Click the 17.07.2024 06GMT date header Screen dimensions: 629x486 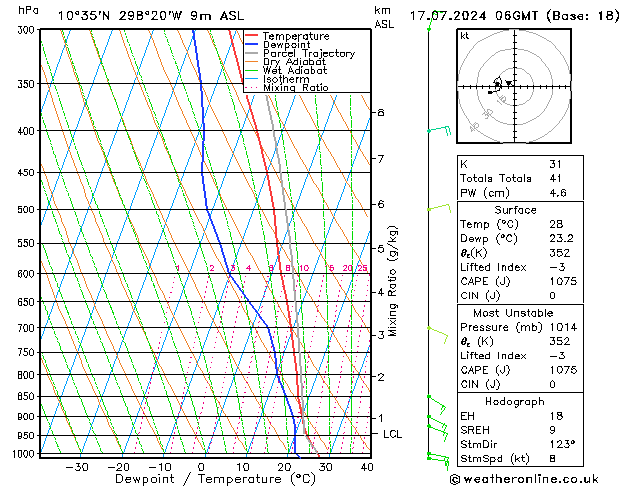[473, 16]
